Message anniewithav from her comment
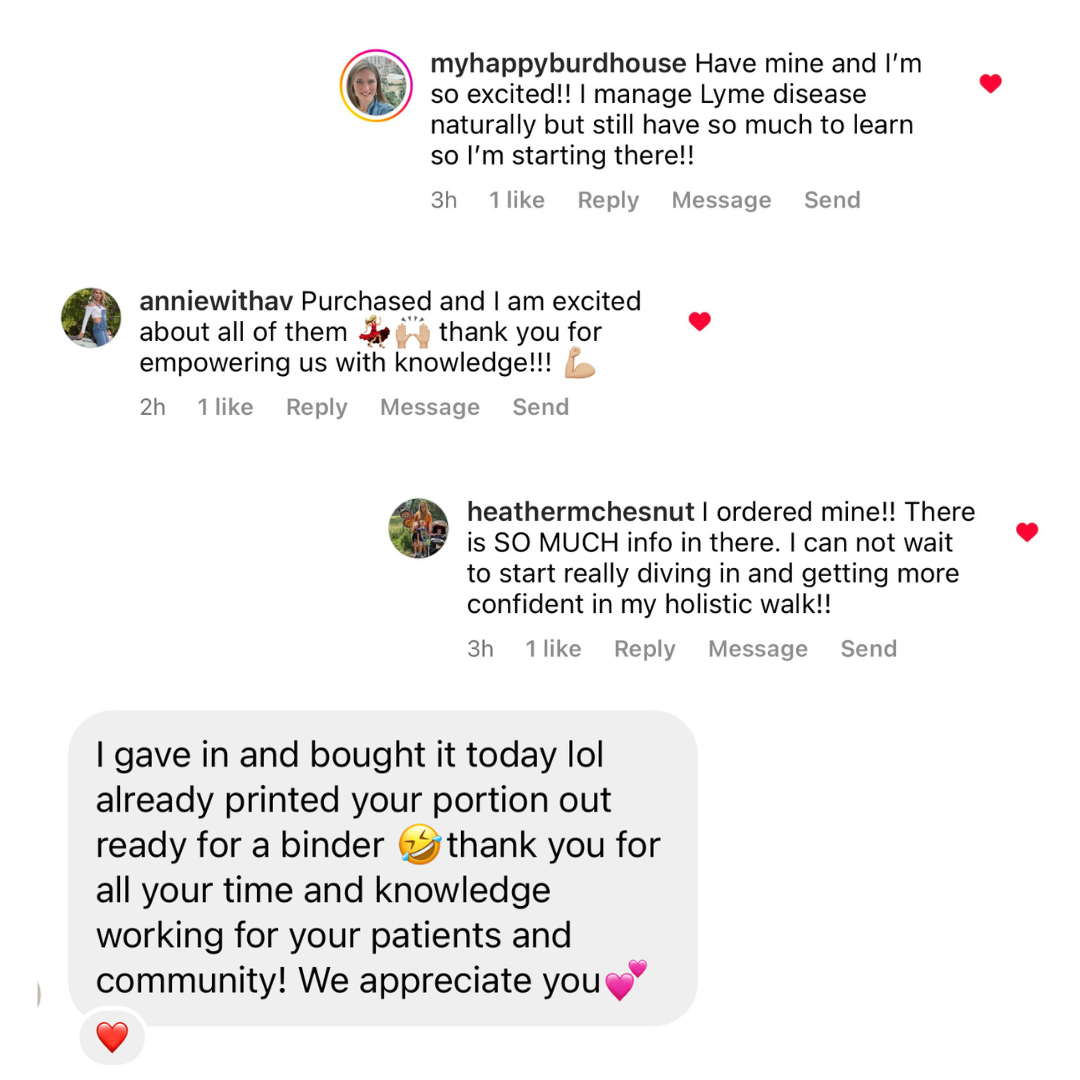 coord(429,407)
